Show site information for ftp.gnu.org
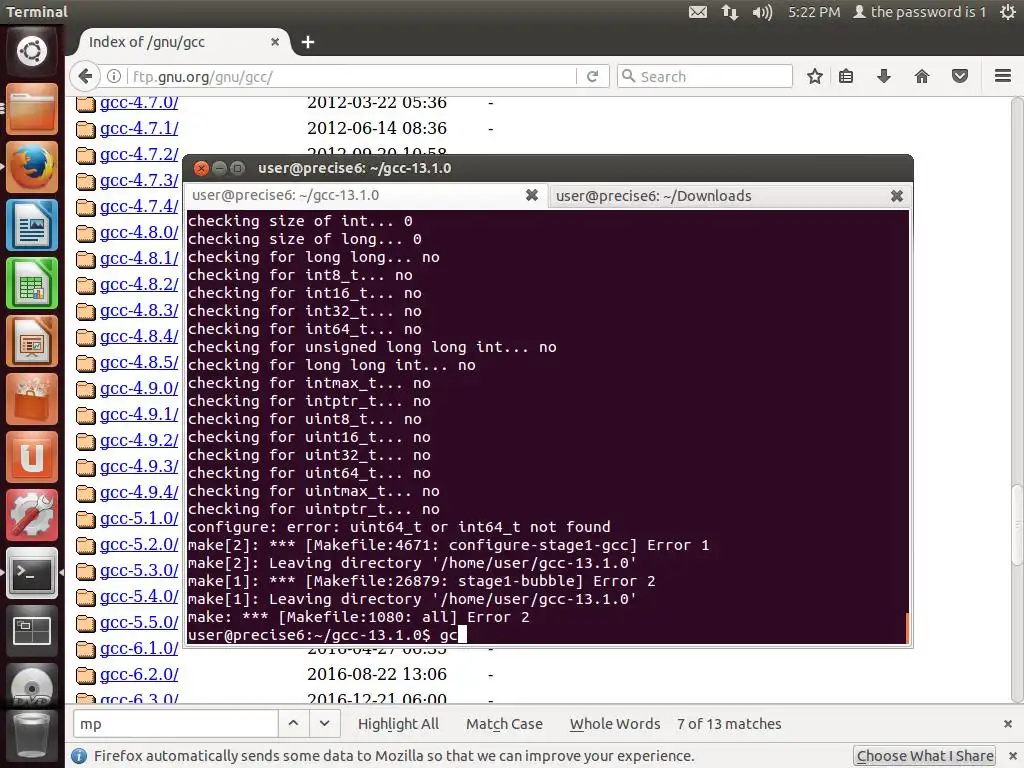 pos(114,76)
